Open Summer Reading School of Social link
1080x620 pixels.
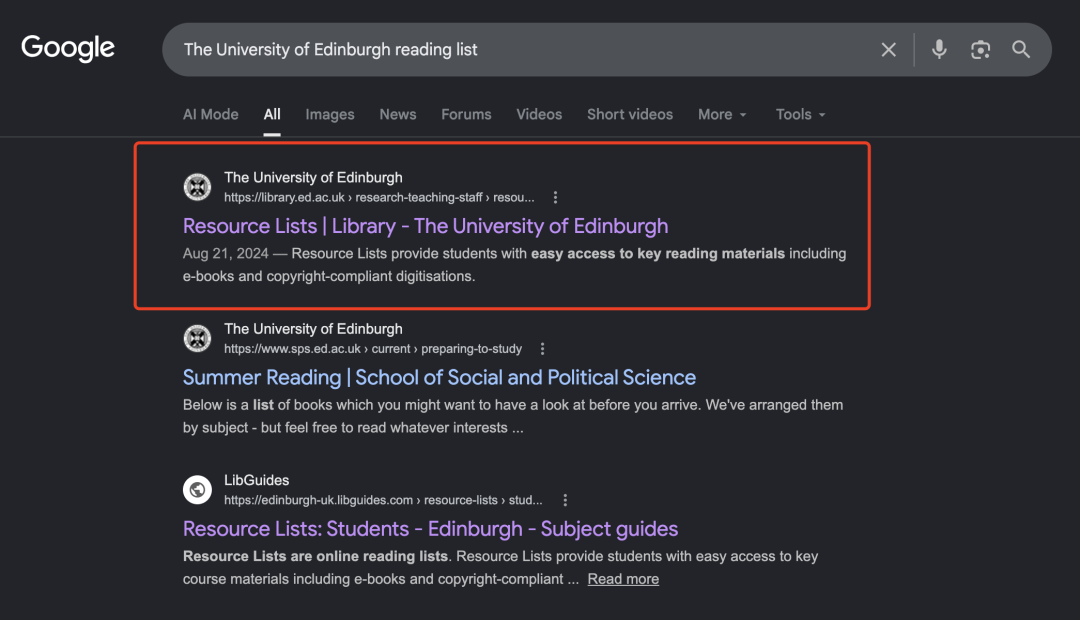(439, 378)
